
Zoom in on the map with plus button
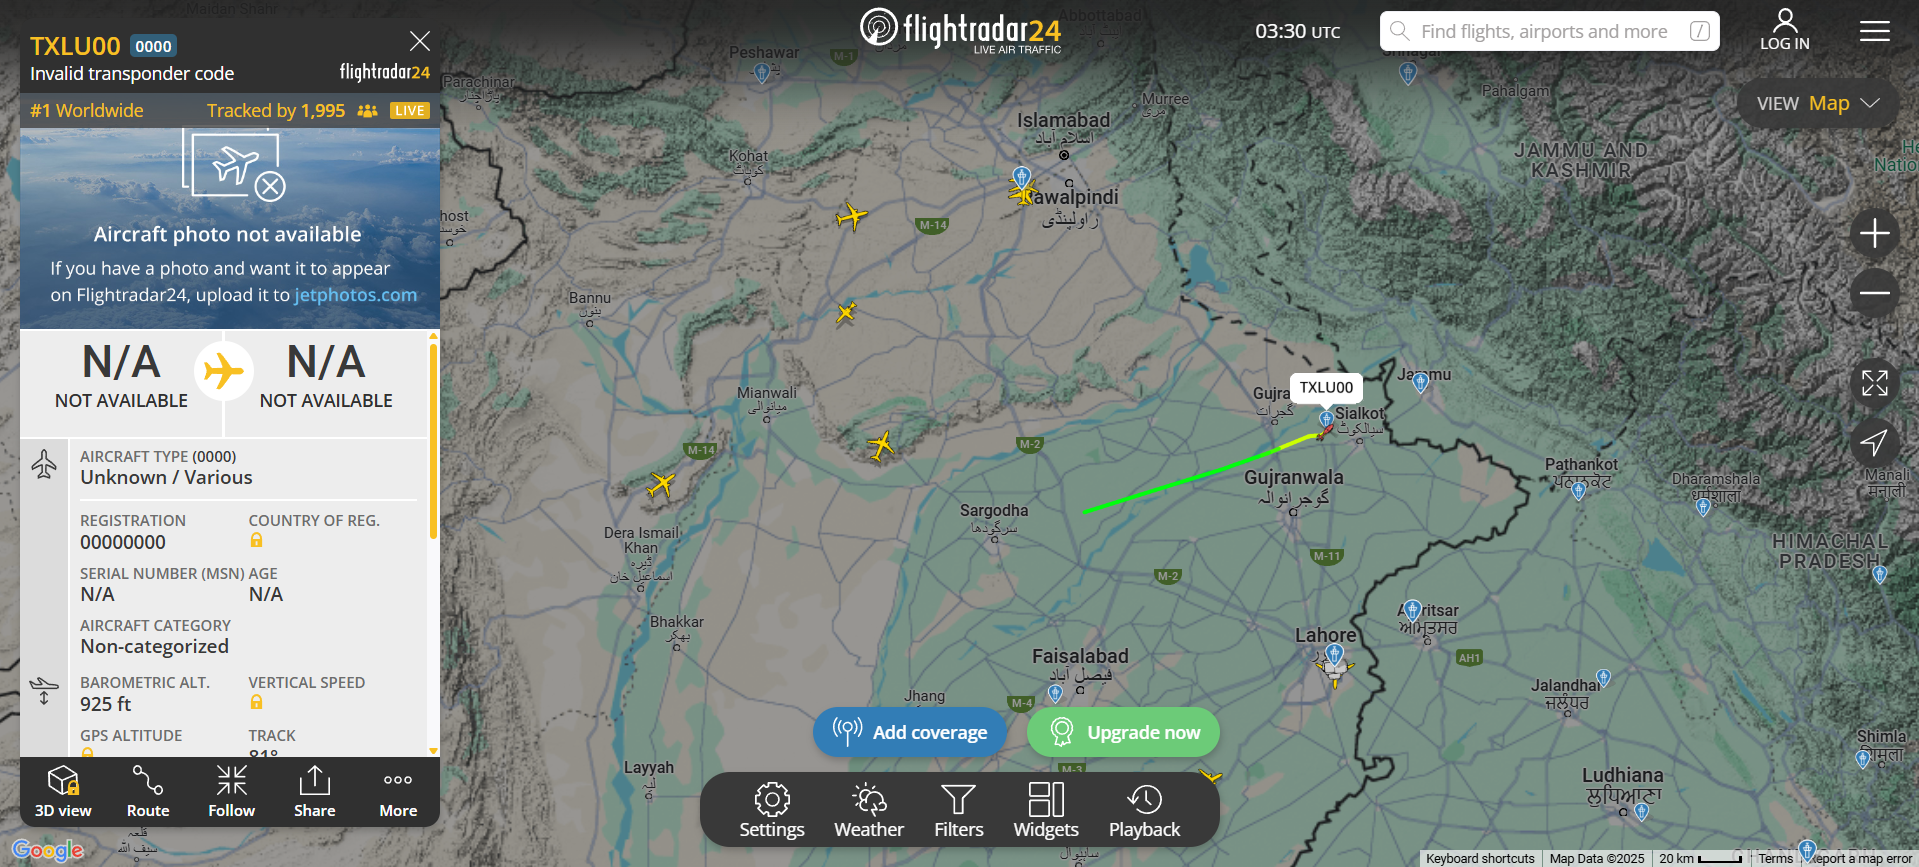1874,233
